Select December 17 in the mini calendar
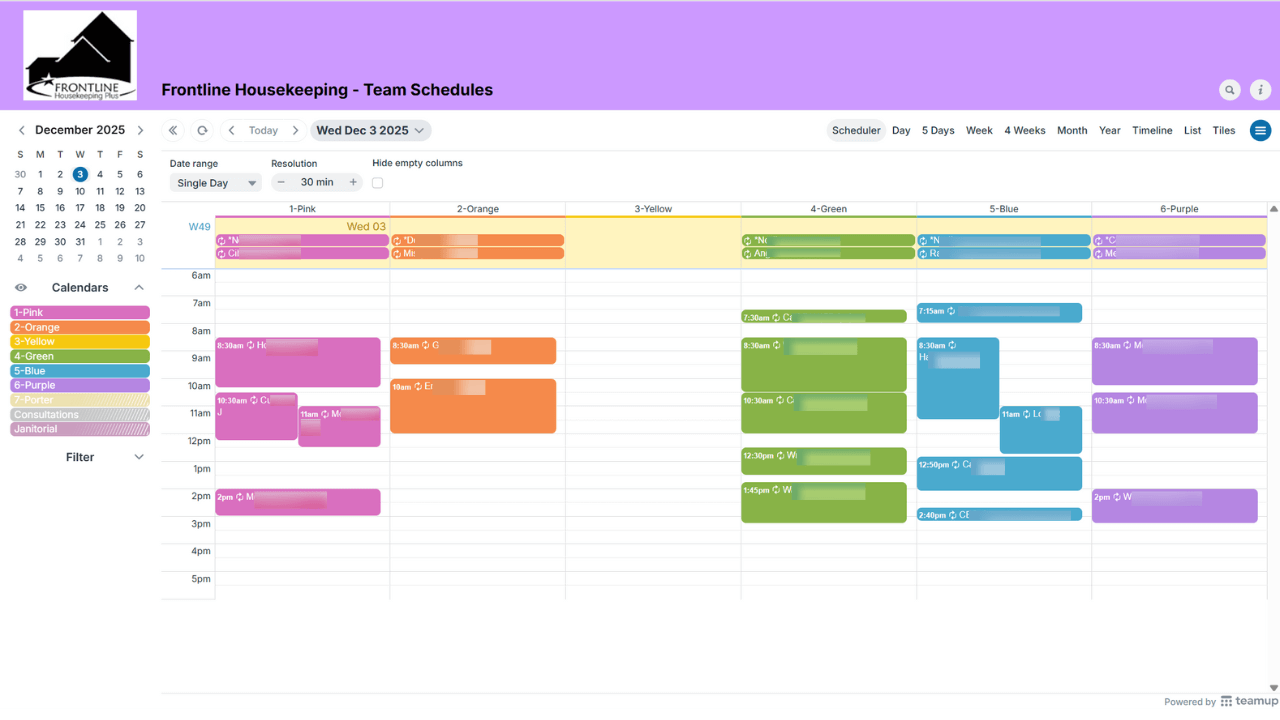 80,208
